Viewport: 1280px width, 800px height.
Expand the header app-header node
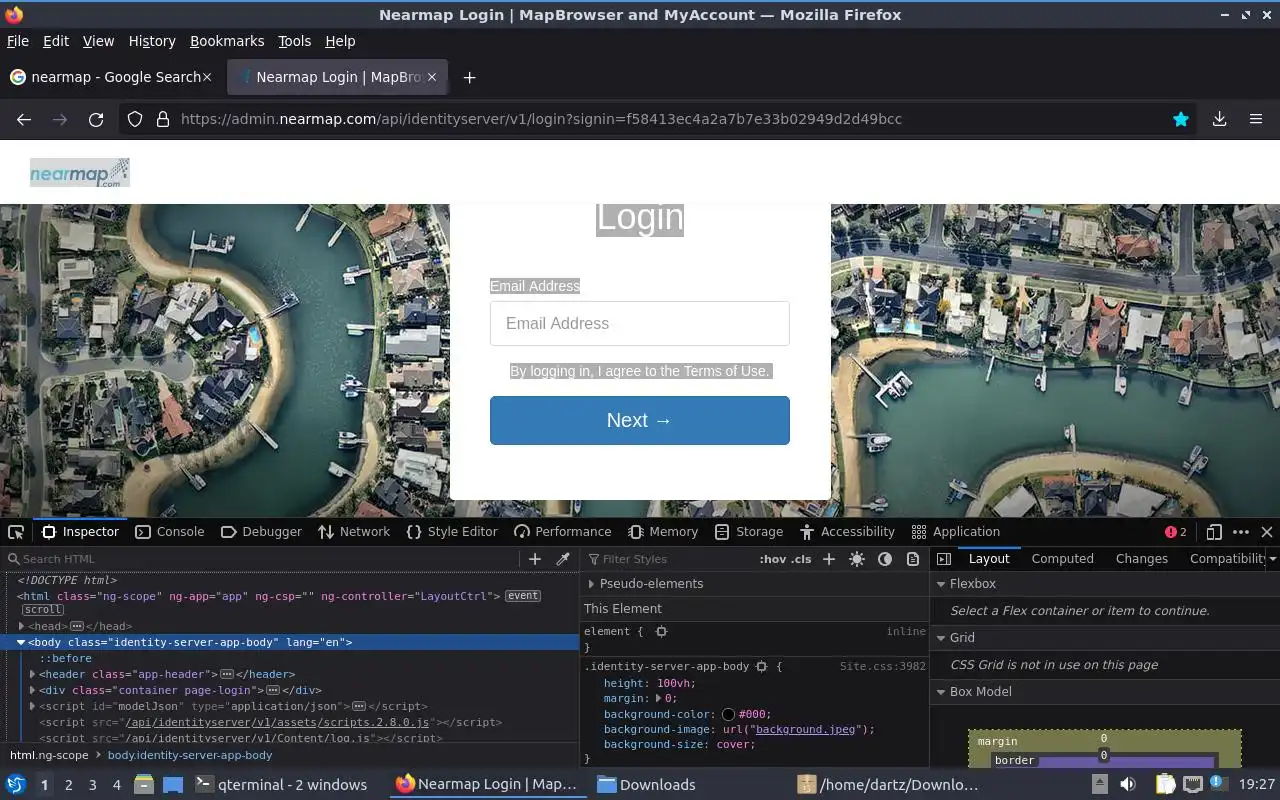coord(32,674)
